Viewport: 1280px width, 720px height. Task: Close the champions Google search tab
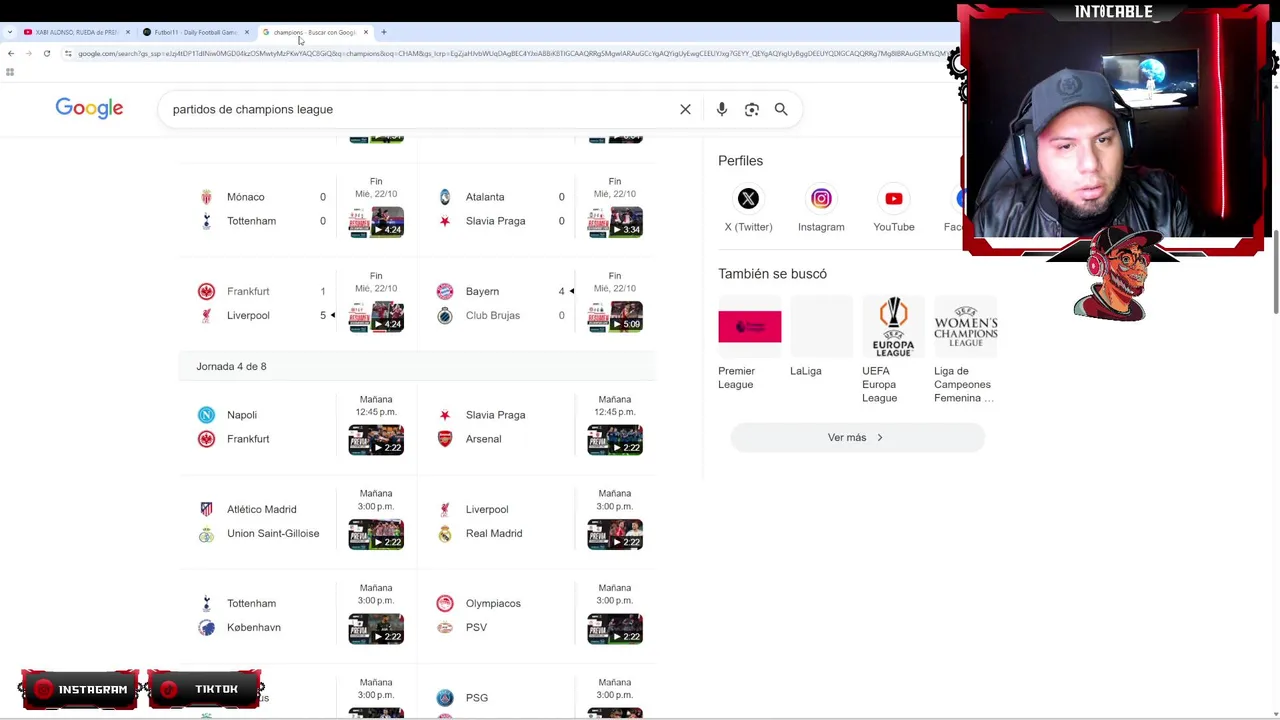coord(366,32)
